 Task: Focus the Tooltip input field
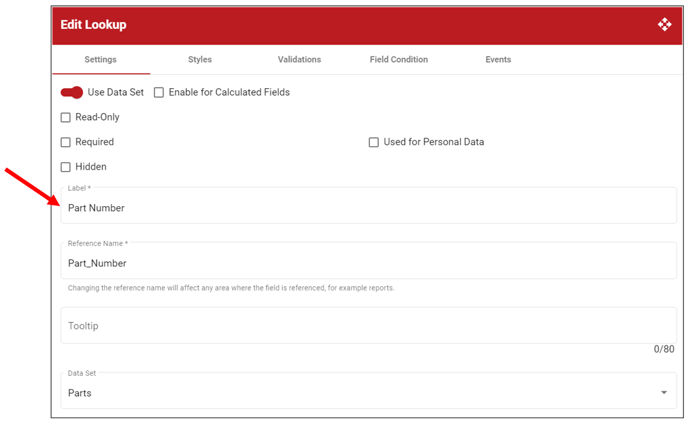pyautogui.click(x=369, y=325)
